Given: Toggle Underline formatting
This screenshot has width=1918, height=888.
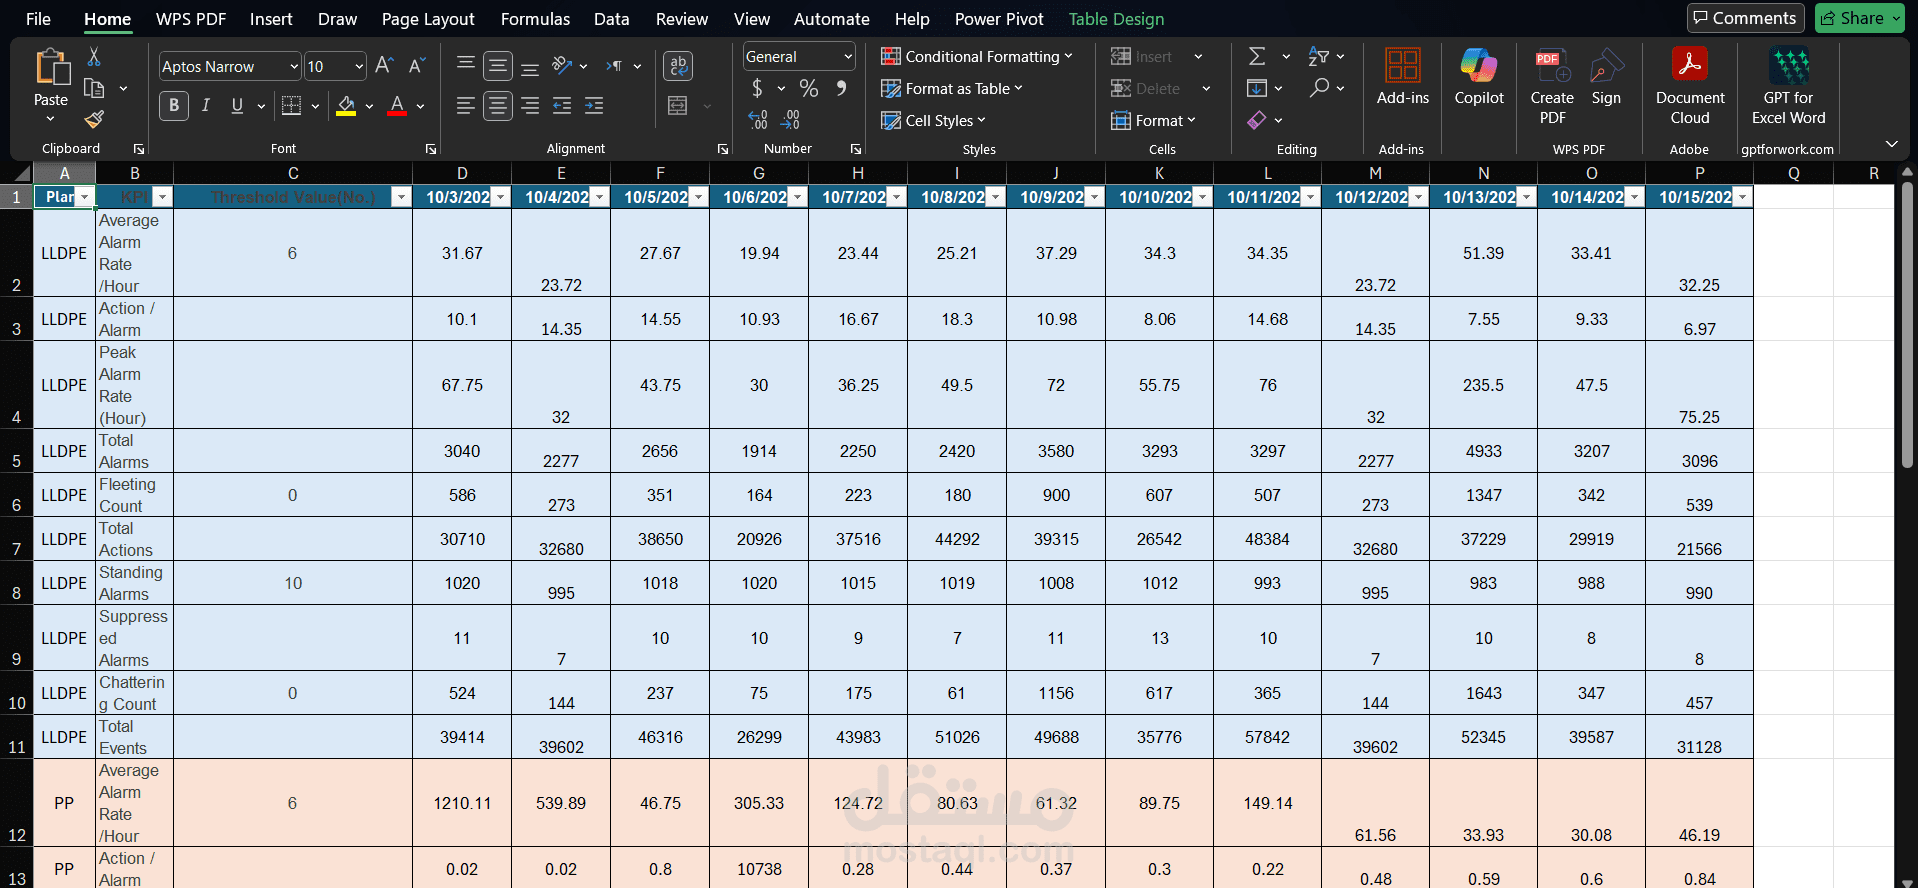Looking at the screenshot, I should click(237, 105).
